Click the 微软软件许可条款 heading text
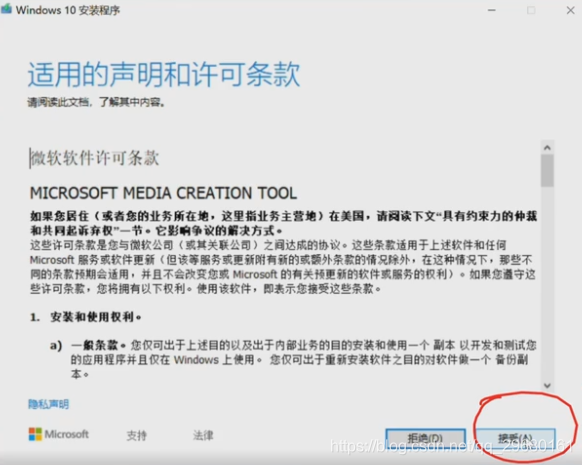582x465 pixels. coord(95,158)
